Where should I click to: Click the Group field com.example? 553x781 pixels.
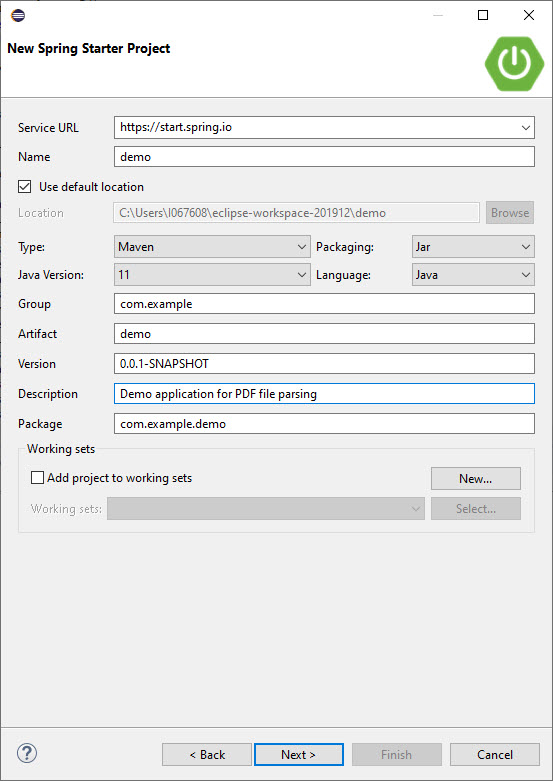(324, 304)
